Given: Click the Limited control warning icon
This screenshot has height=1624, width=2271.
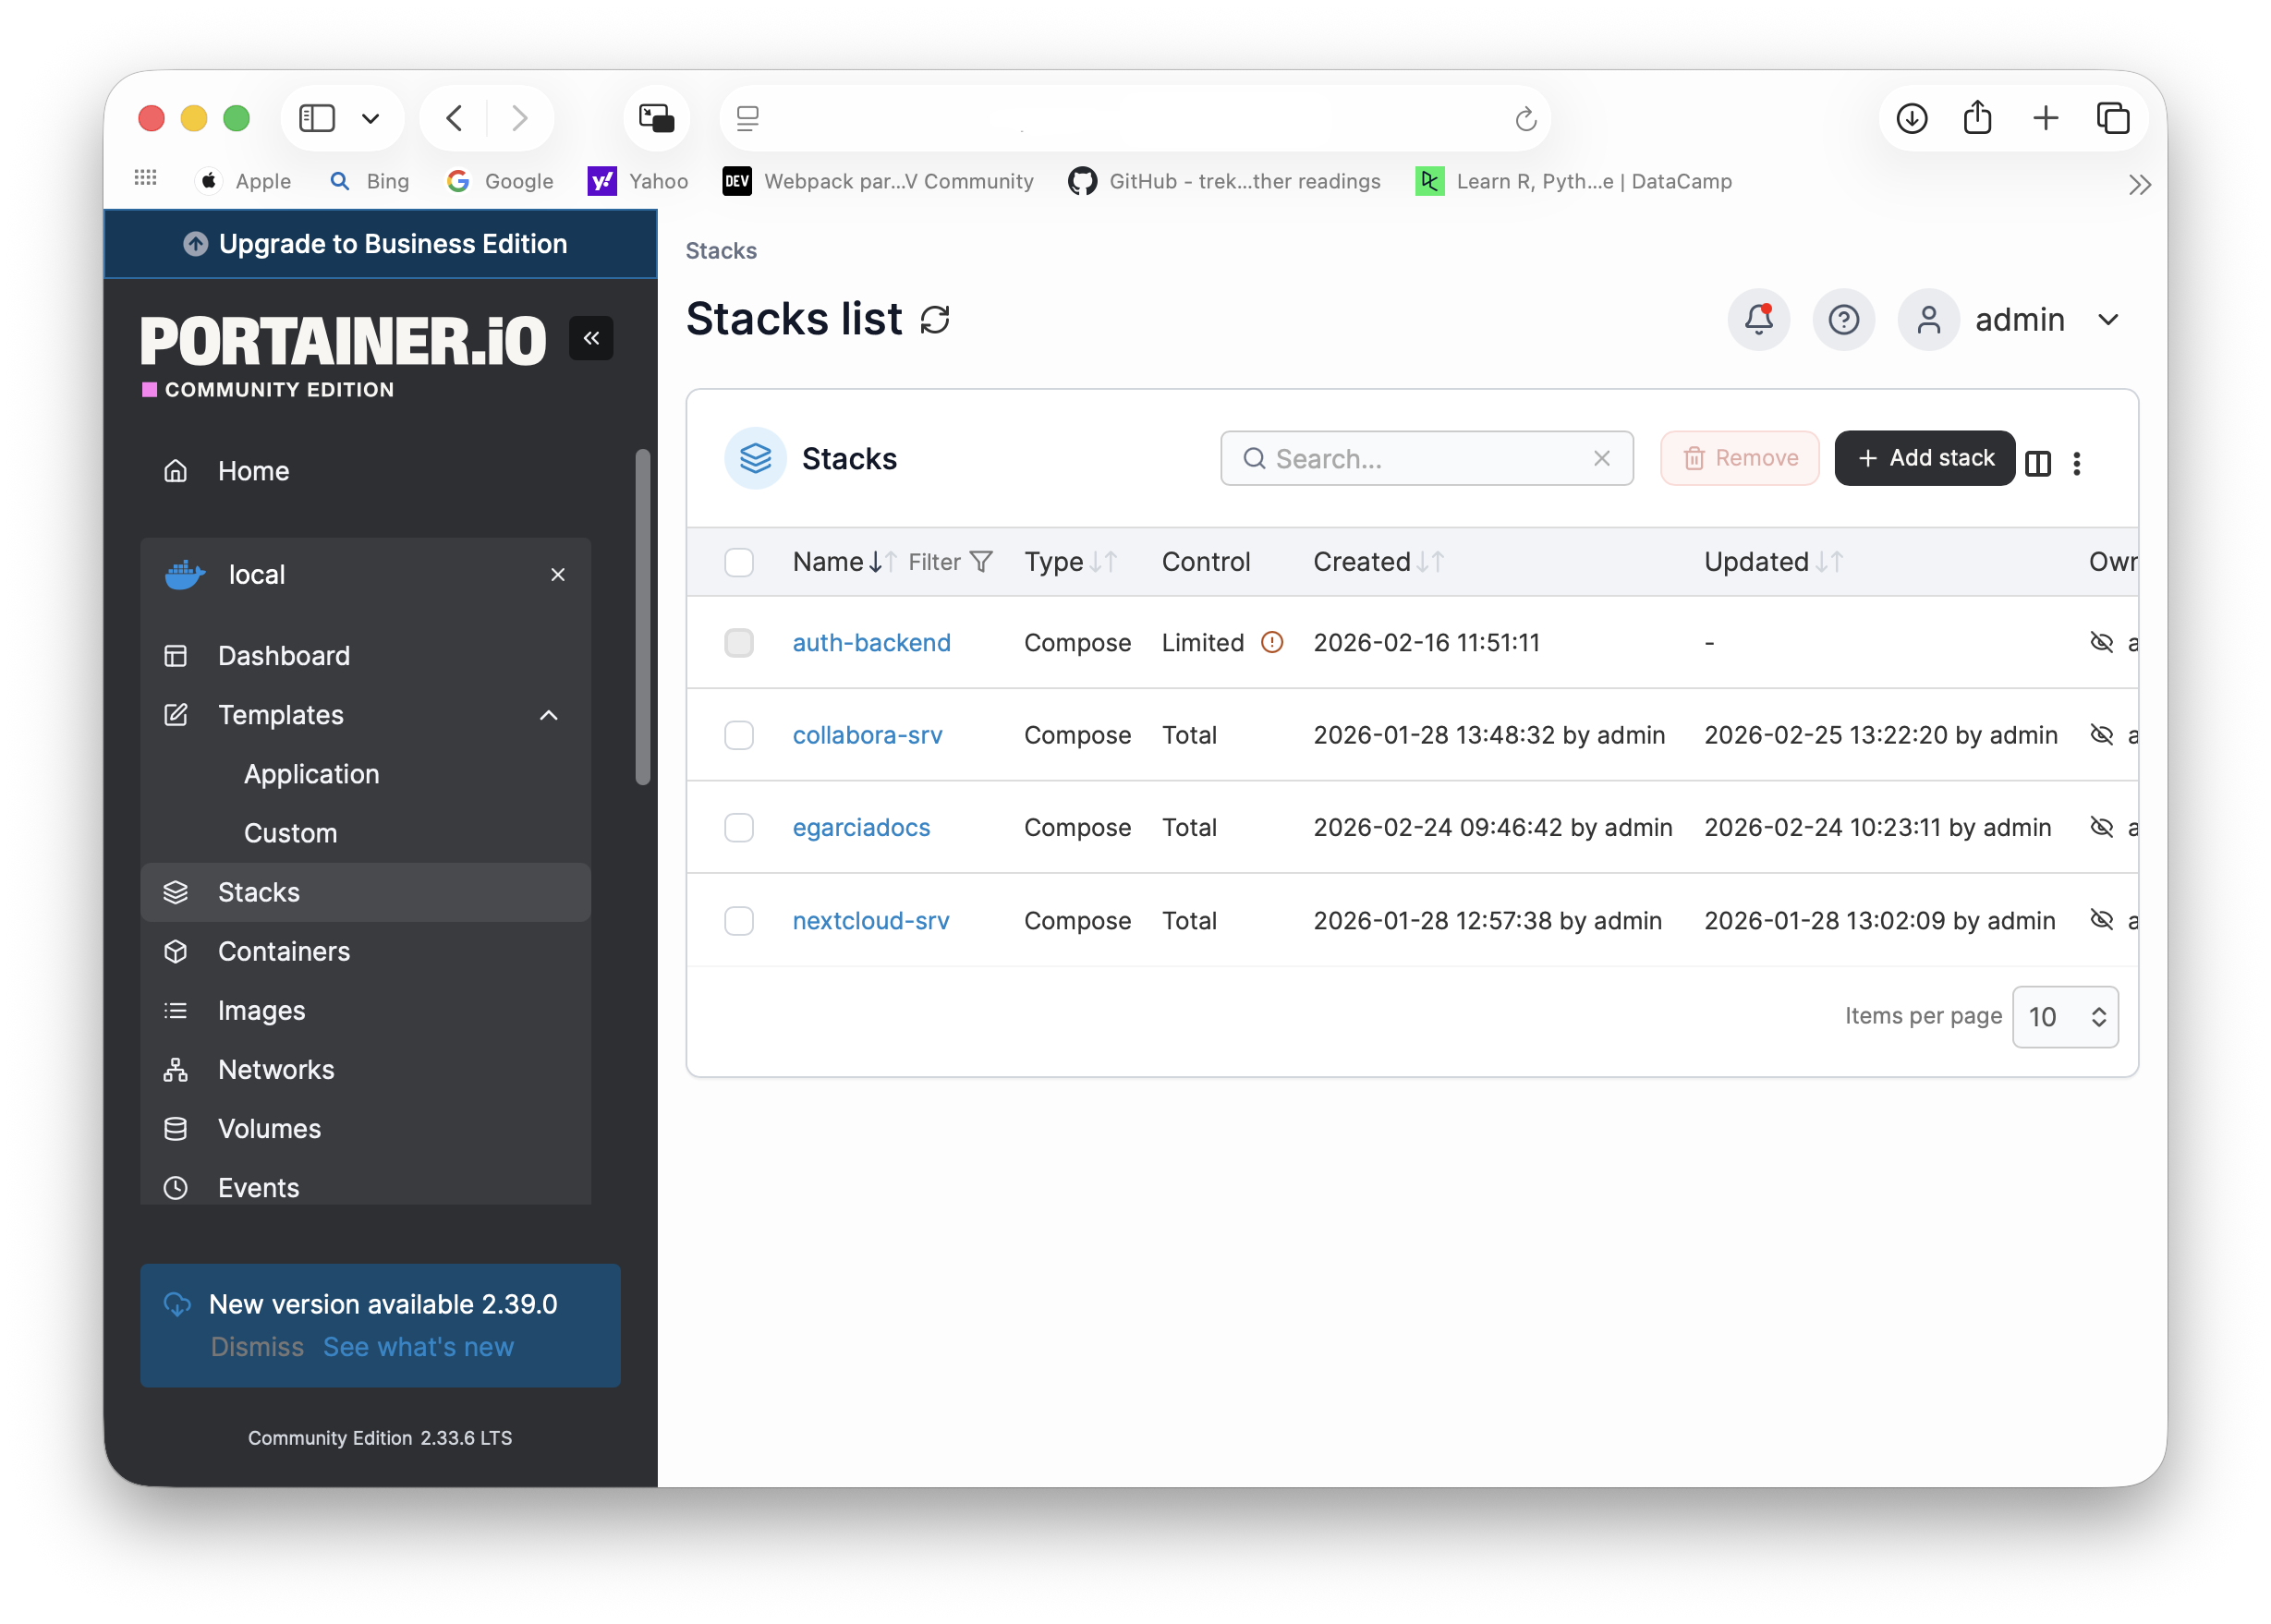Looking at the screenshot, I should click(x=1271, y=642).
